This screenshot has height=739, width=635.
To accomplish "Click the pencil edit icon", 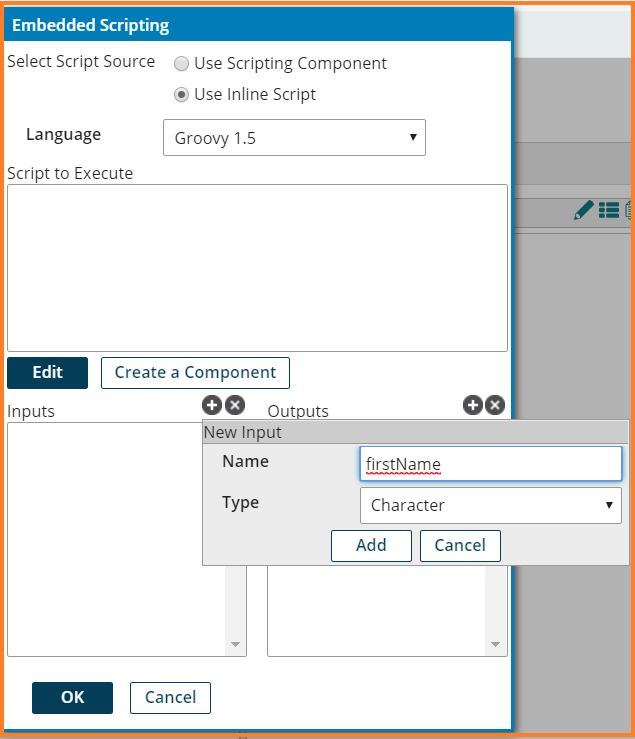I will point(584,210).
